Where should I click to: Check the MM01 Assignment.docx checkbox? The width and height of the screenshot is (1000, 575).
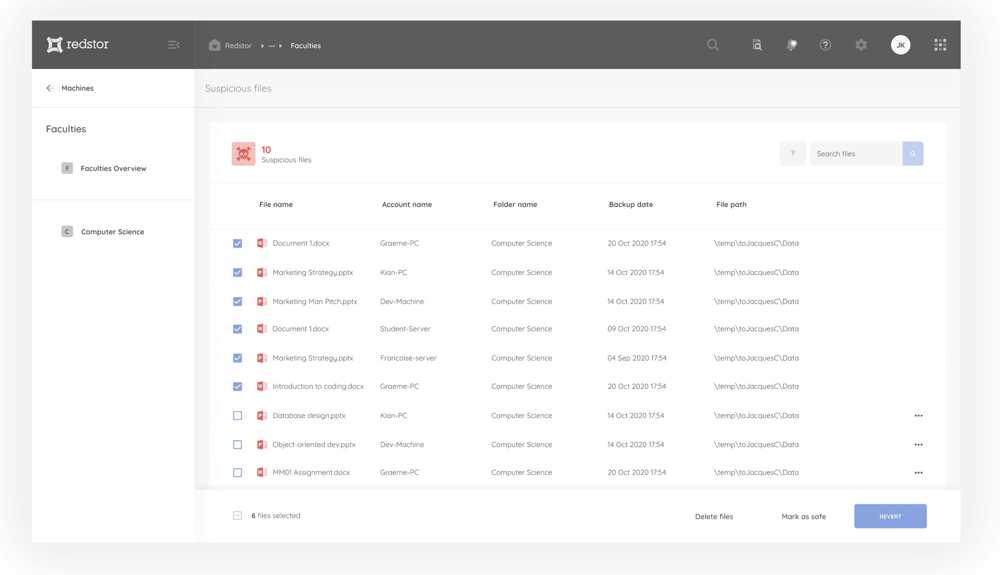237,473
